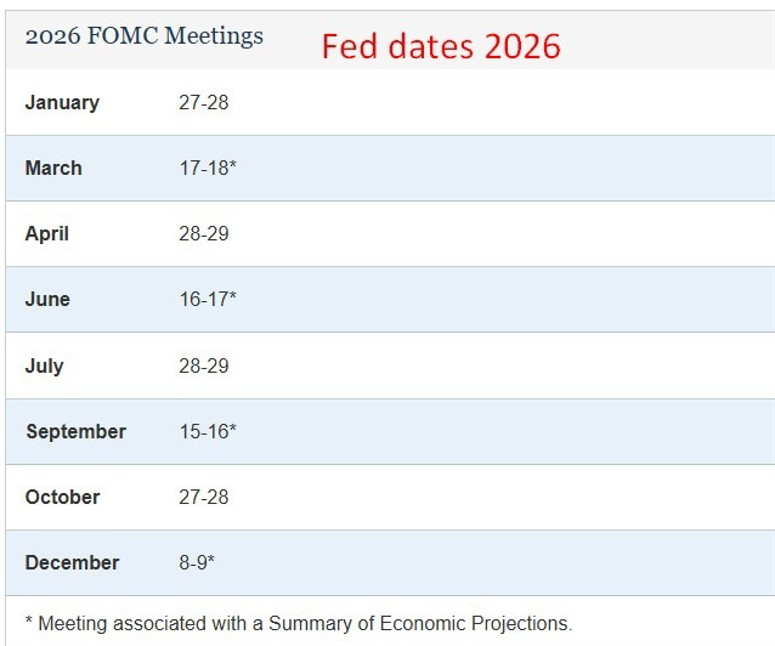
Task: Select the September 15-16* meeting dates
Action: click(208, 431)
